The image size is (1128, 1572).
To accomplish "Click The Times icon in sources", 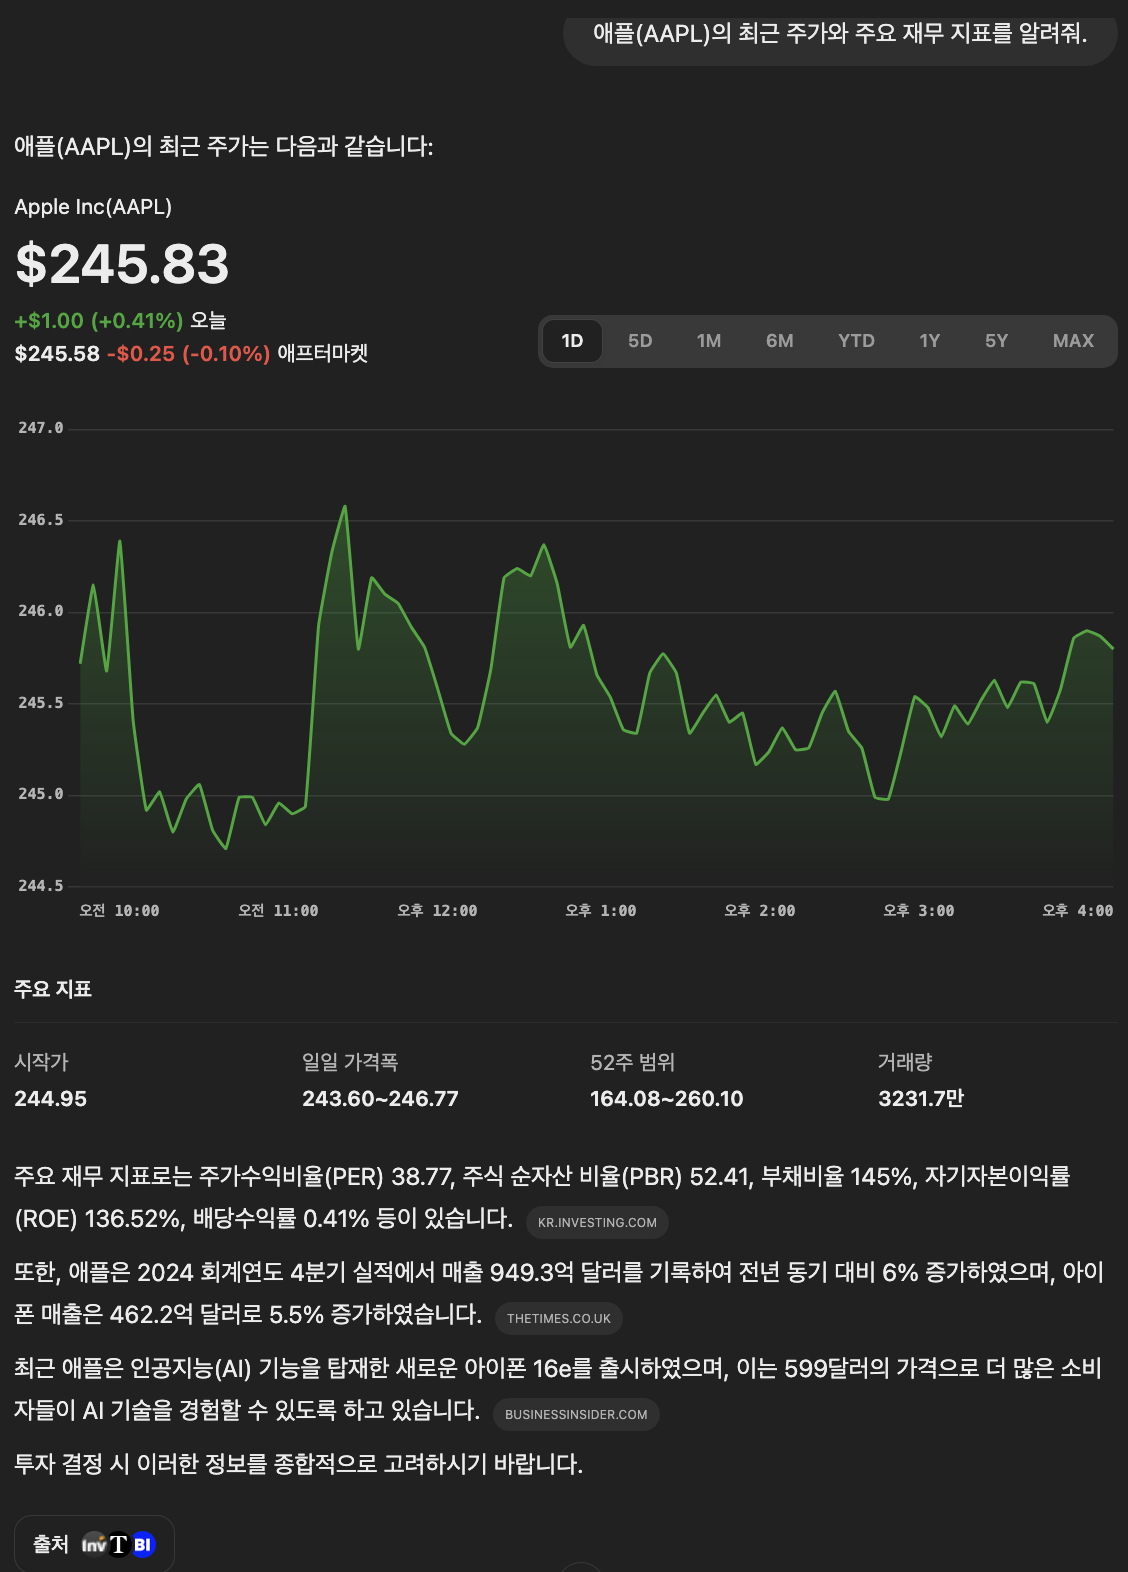I will 119,1545.
